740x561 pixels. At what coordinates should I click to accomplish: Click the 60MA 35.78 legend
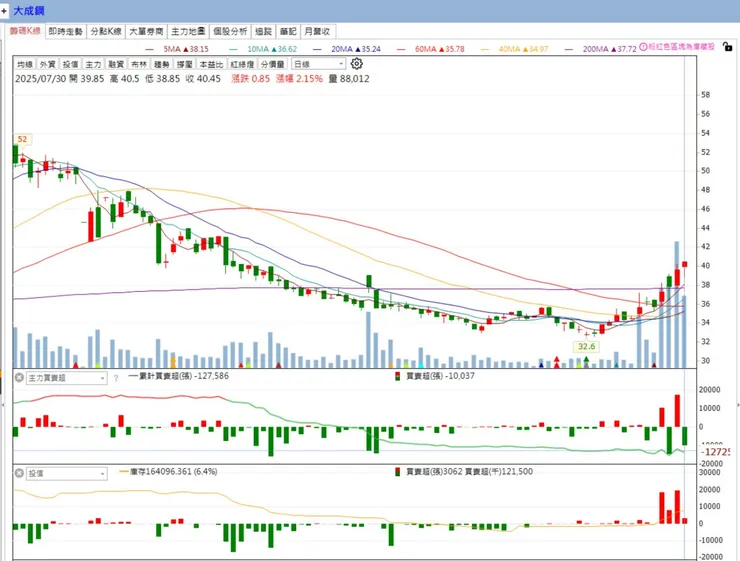pyautogui.click(x=440, y=49)
